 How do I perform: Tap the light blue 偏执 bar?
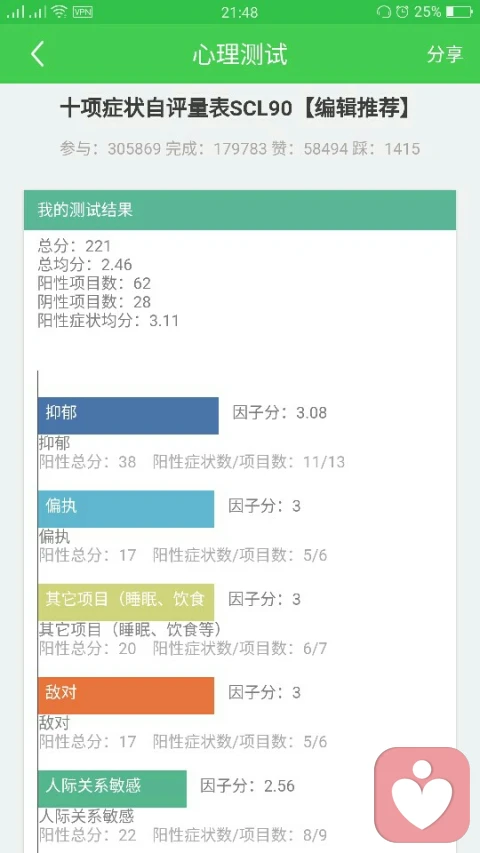click(126, 509)
